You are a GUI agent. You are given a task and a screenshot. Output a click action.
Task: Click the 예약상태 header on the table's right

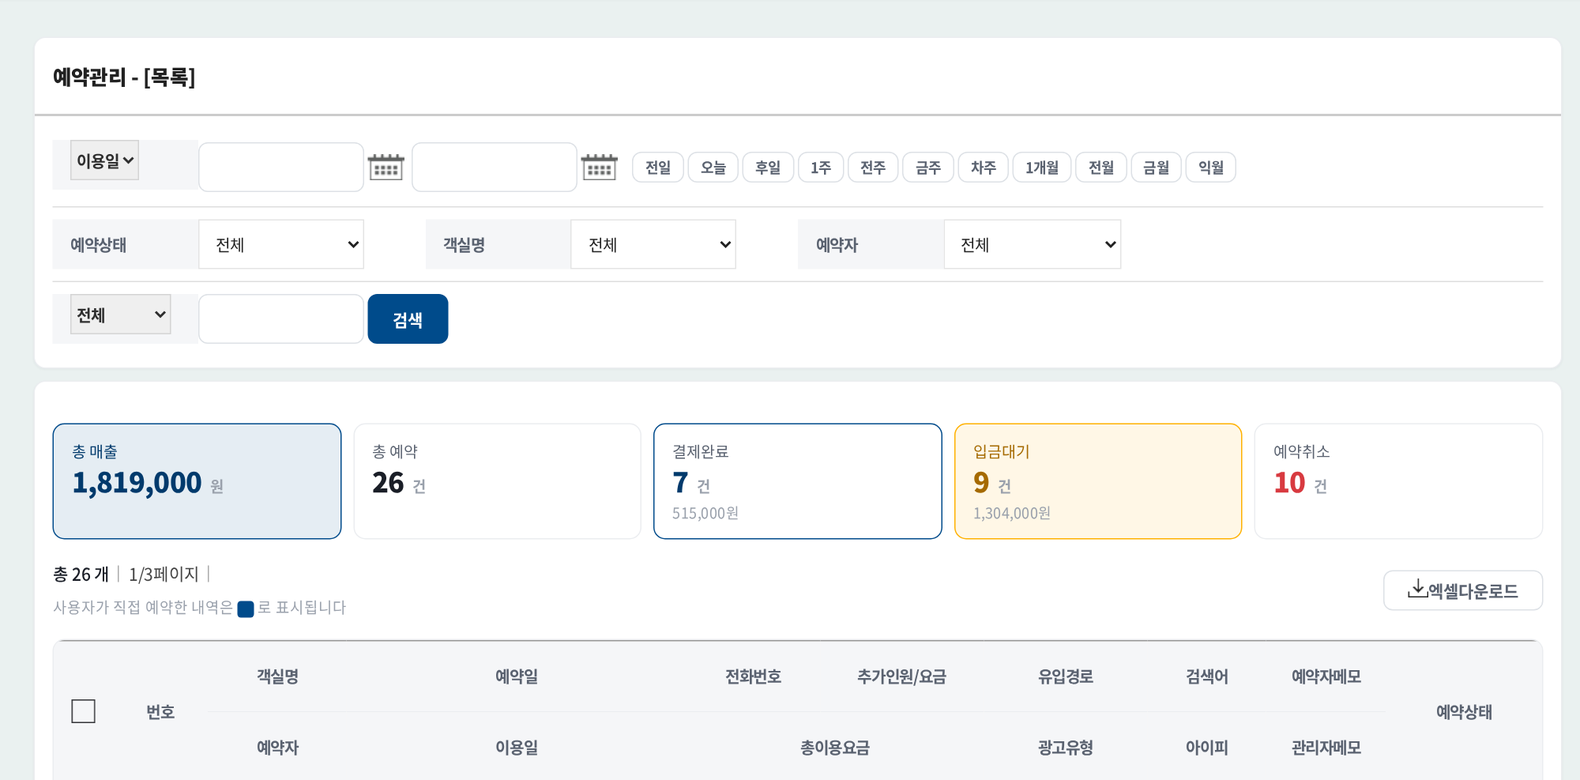point(1464,712)
